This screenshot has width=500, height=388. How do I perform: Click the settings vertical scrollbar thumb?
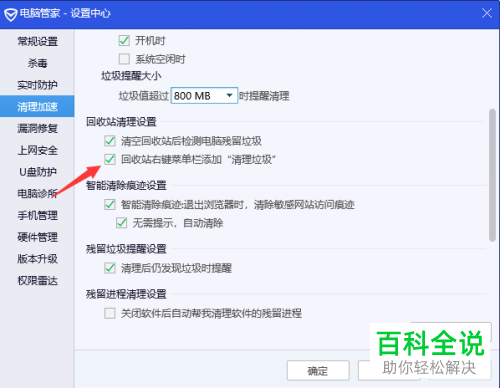(x=492, y=175)
